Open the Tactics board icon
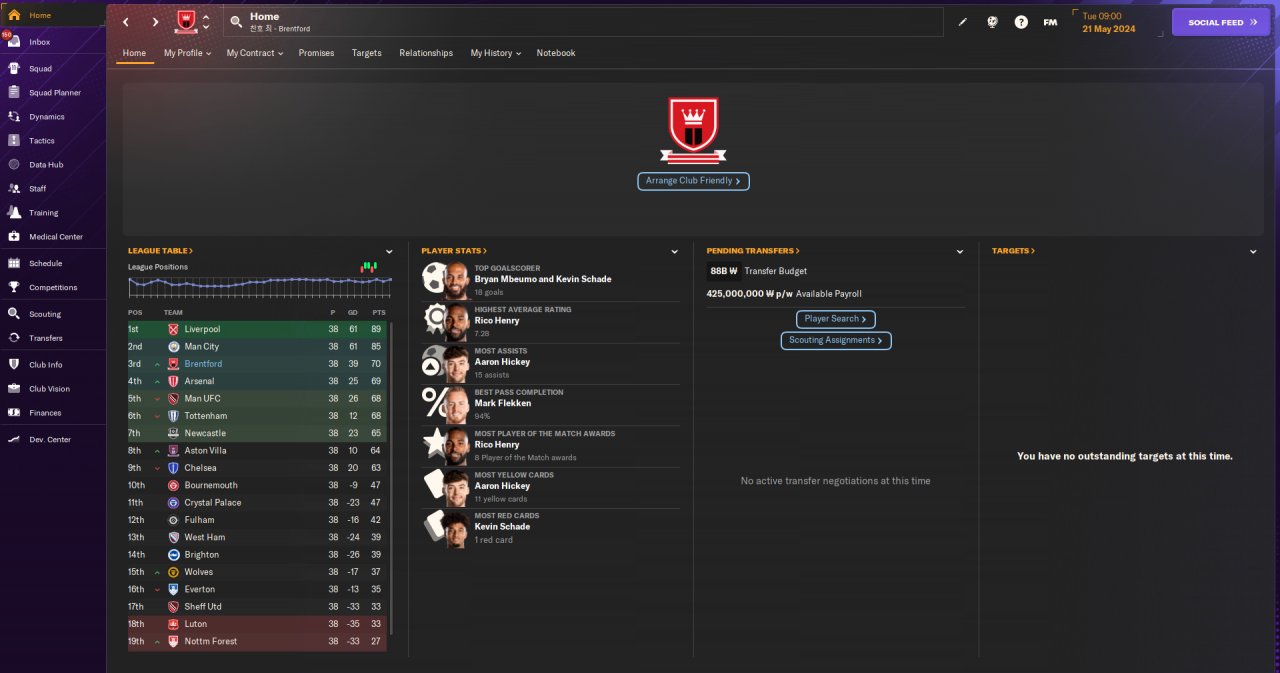 click(14, 141)
